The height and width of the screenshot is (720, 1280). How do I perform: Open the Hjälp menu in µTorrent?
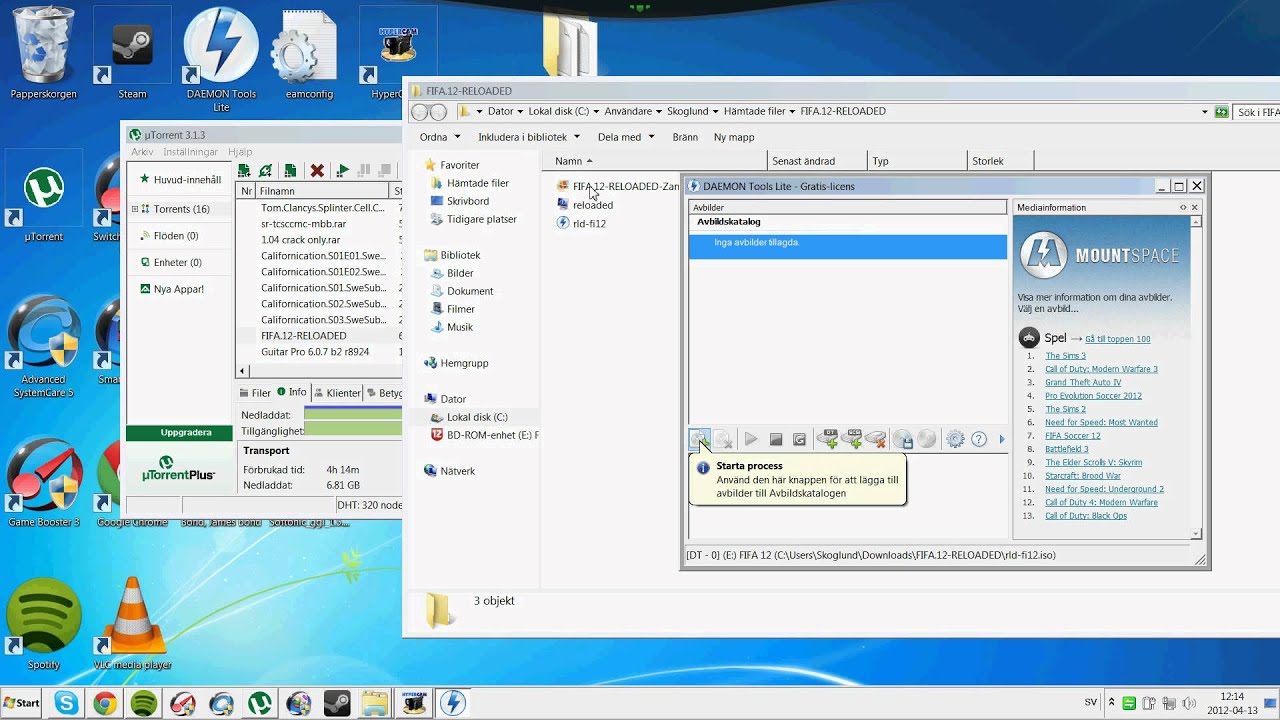coord(240,152)
